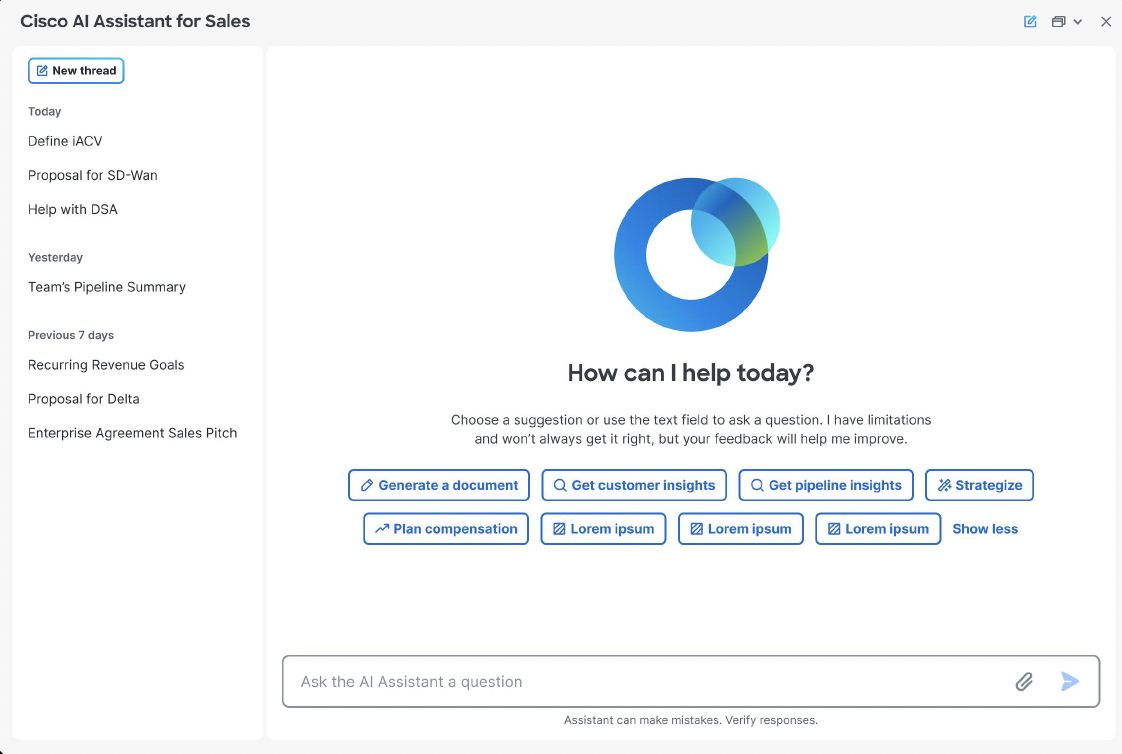Click the paperclip attachment icon
The width and height of the screenshot is (1122, 754).
point(1024,682)
